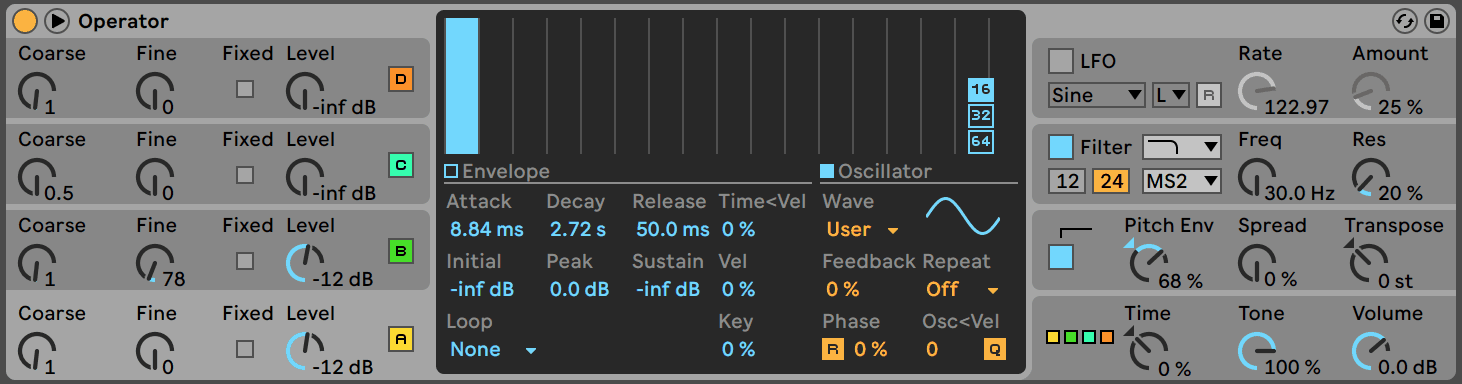The height and width of the screenshot is (384, 1462).
Task: Click the Decay value 2.72 s
Action: tap(578, 229)
